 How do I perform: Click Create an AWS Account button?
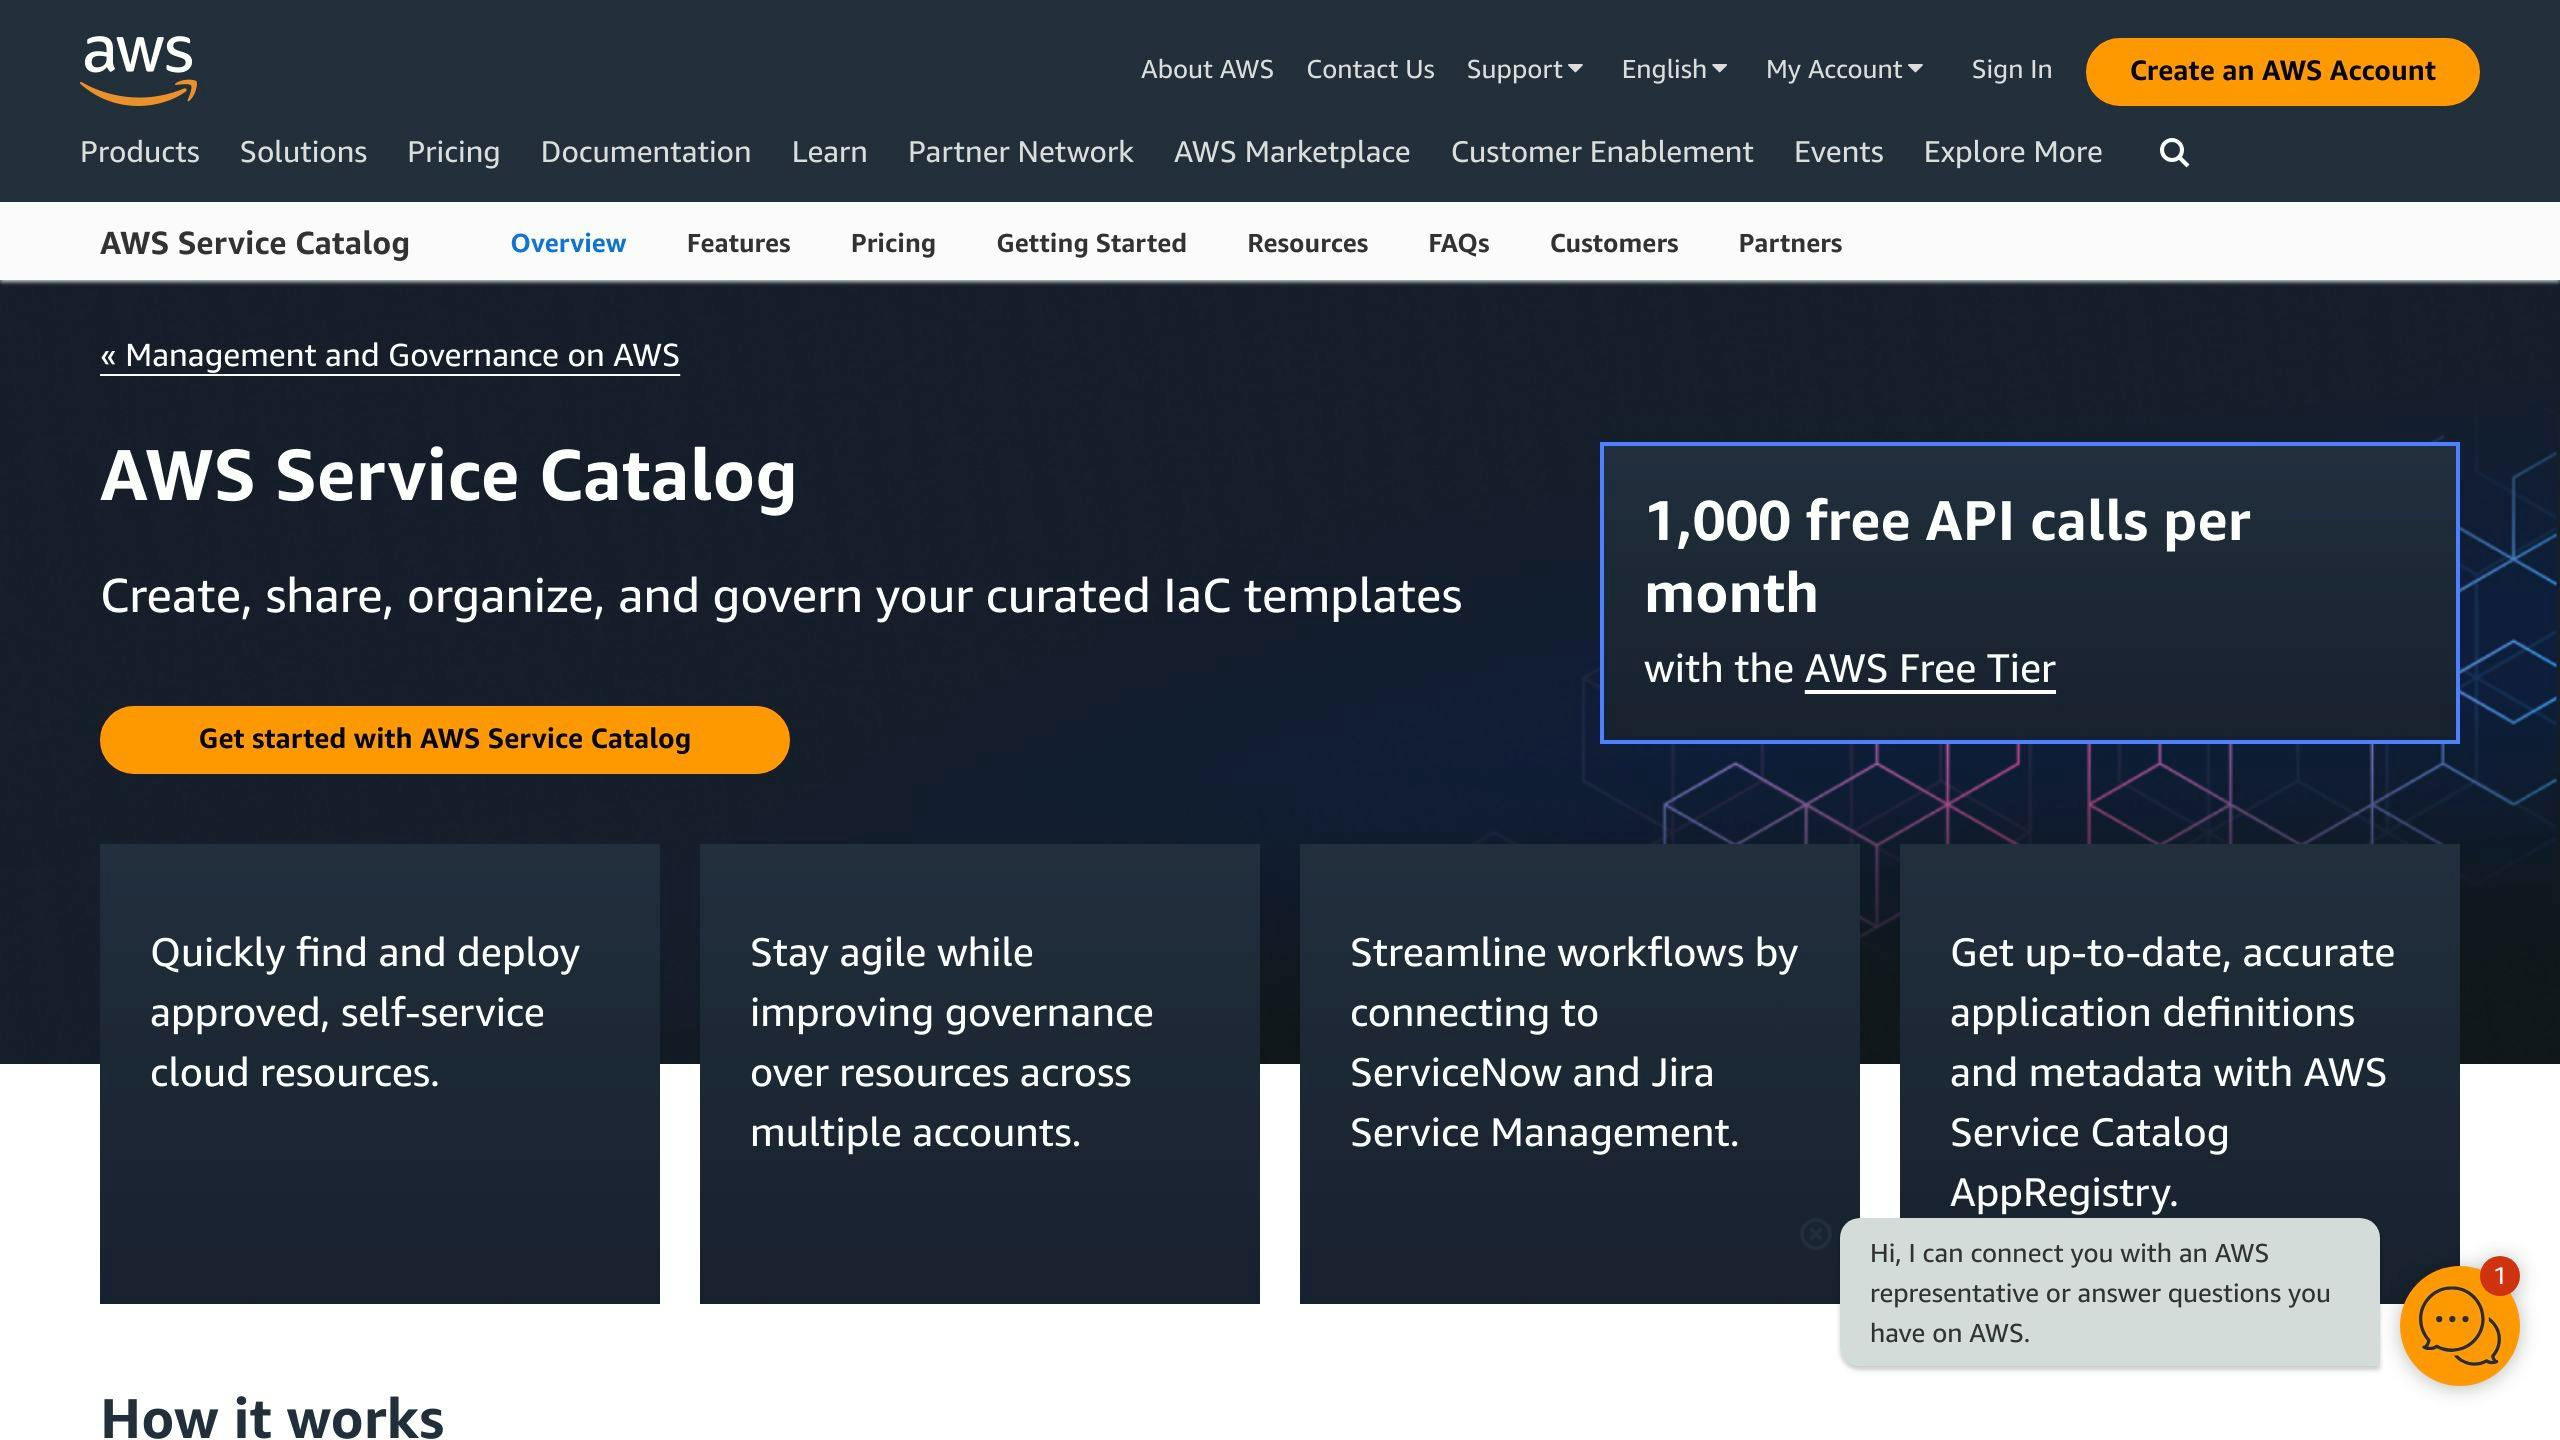pos(2282,71)
